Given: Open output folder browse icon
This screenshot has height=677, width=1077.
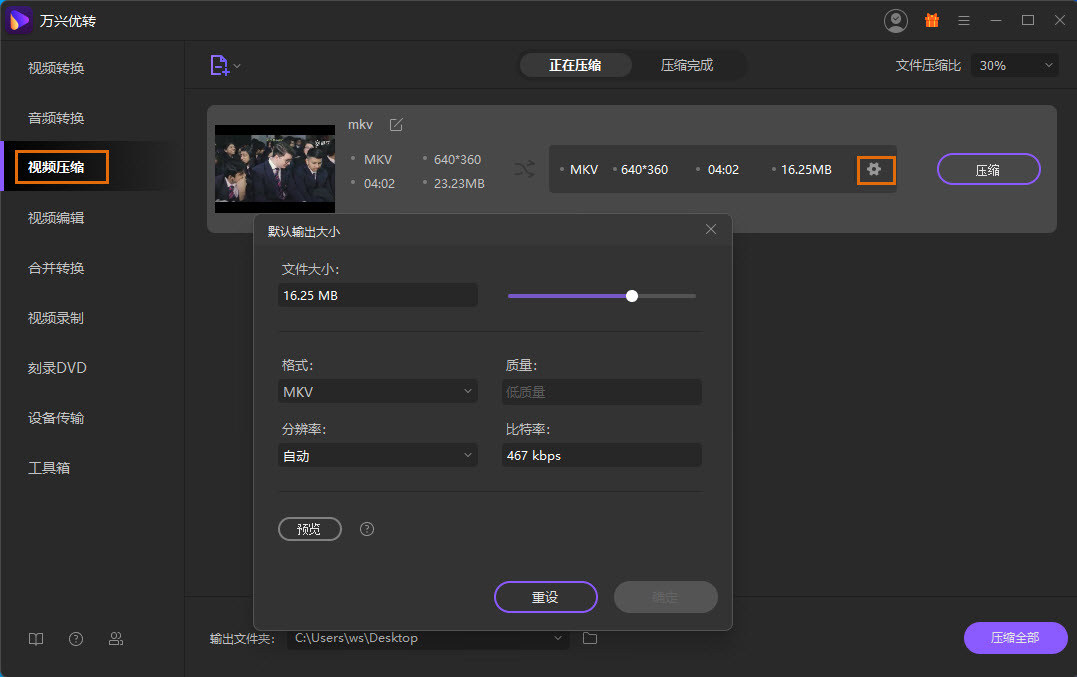Looking at the screenshot, I should click(x=590, y=638).
